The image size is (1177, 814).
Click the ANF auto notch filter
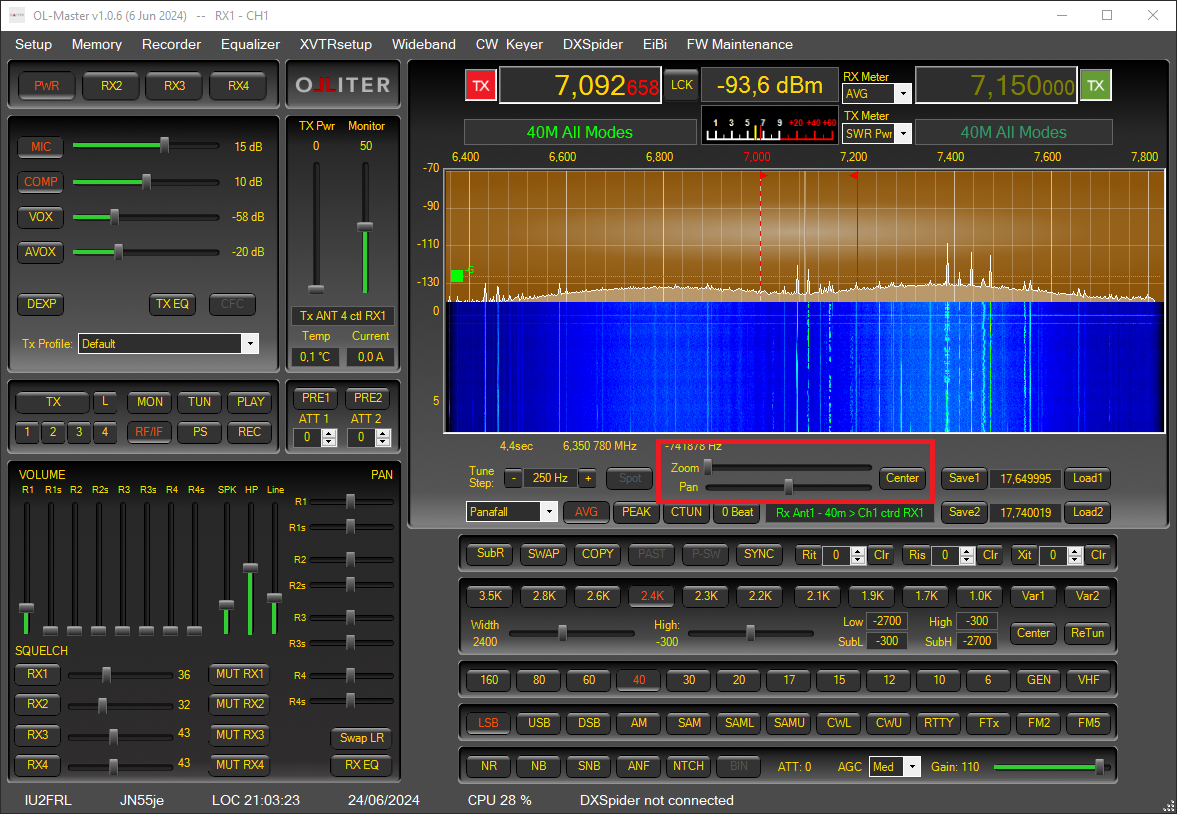638,766
